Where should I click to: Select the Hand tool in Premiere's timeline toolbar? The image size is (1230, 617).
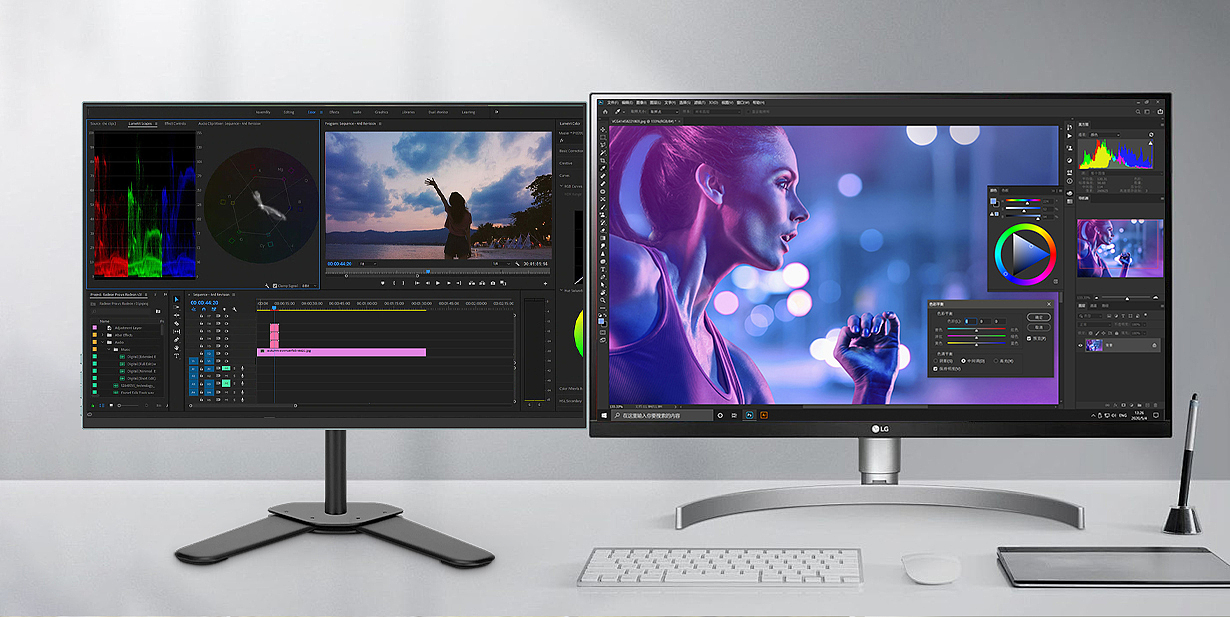click(176, 348)
